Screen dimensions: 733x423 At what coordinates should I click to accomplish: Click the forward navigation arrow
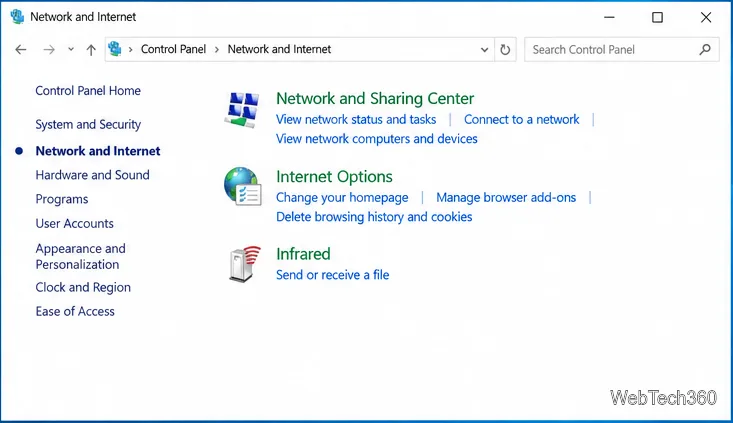coord(49,50)
